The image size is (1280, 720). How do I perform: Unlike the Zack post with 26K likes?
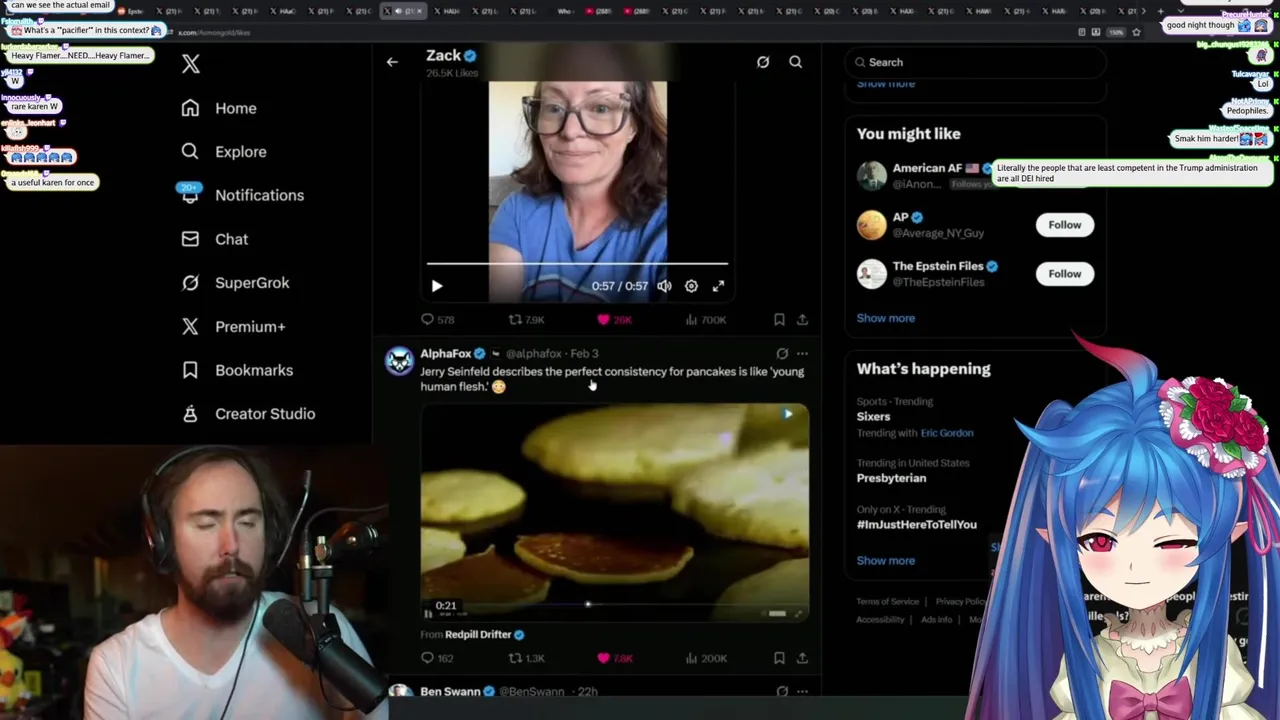coord(614,320)
